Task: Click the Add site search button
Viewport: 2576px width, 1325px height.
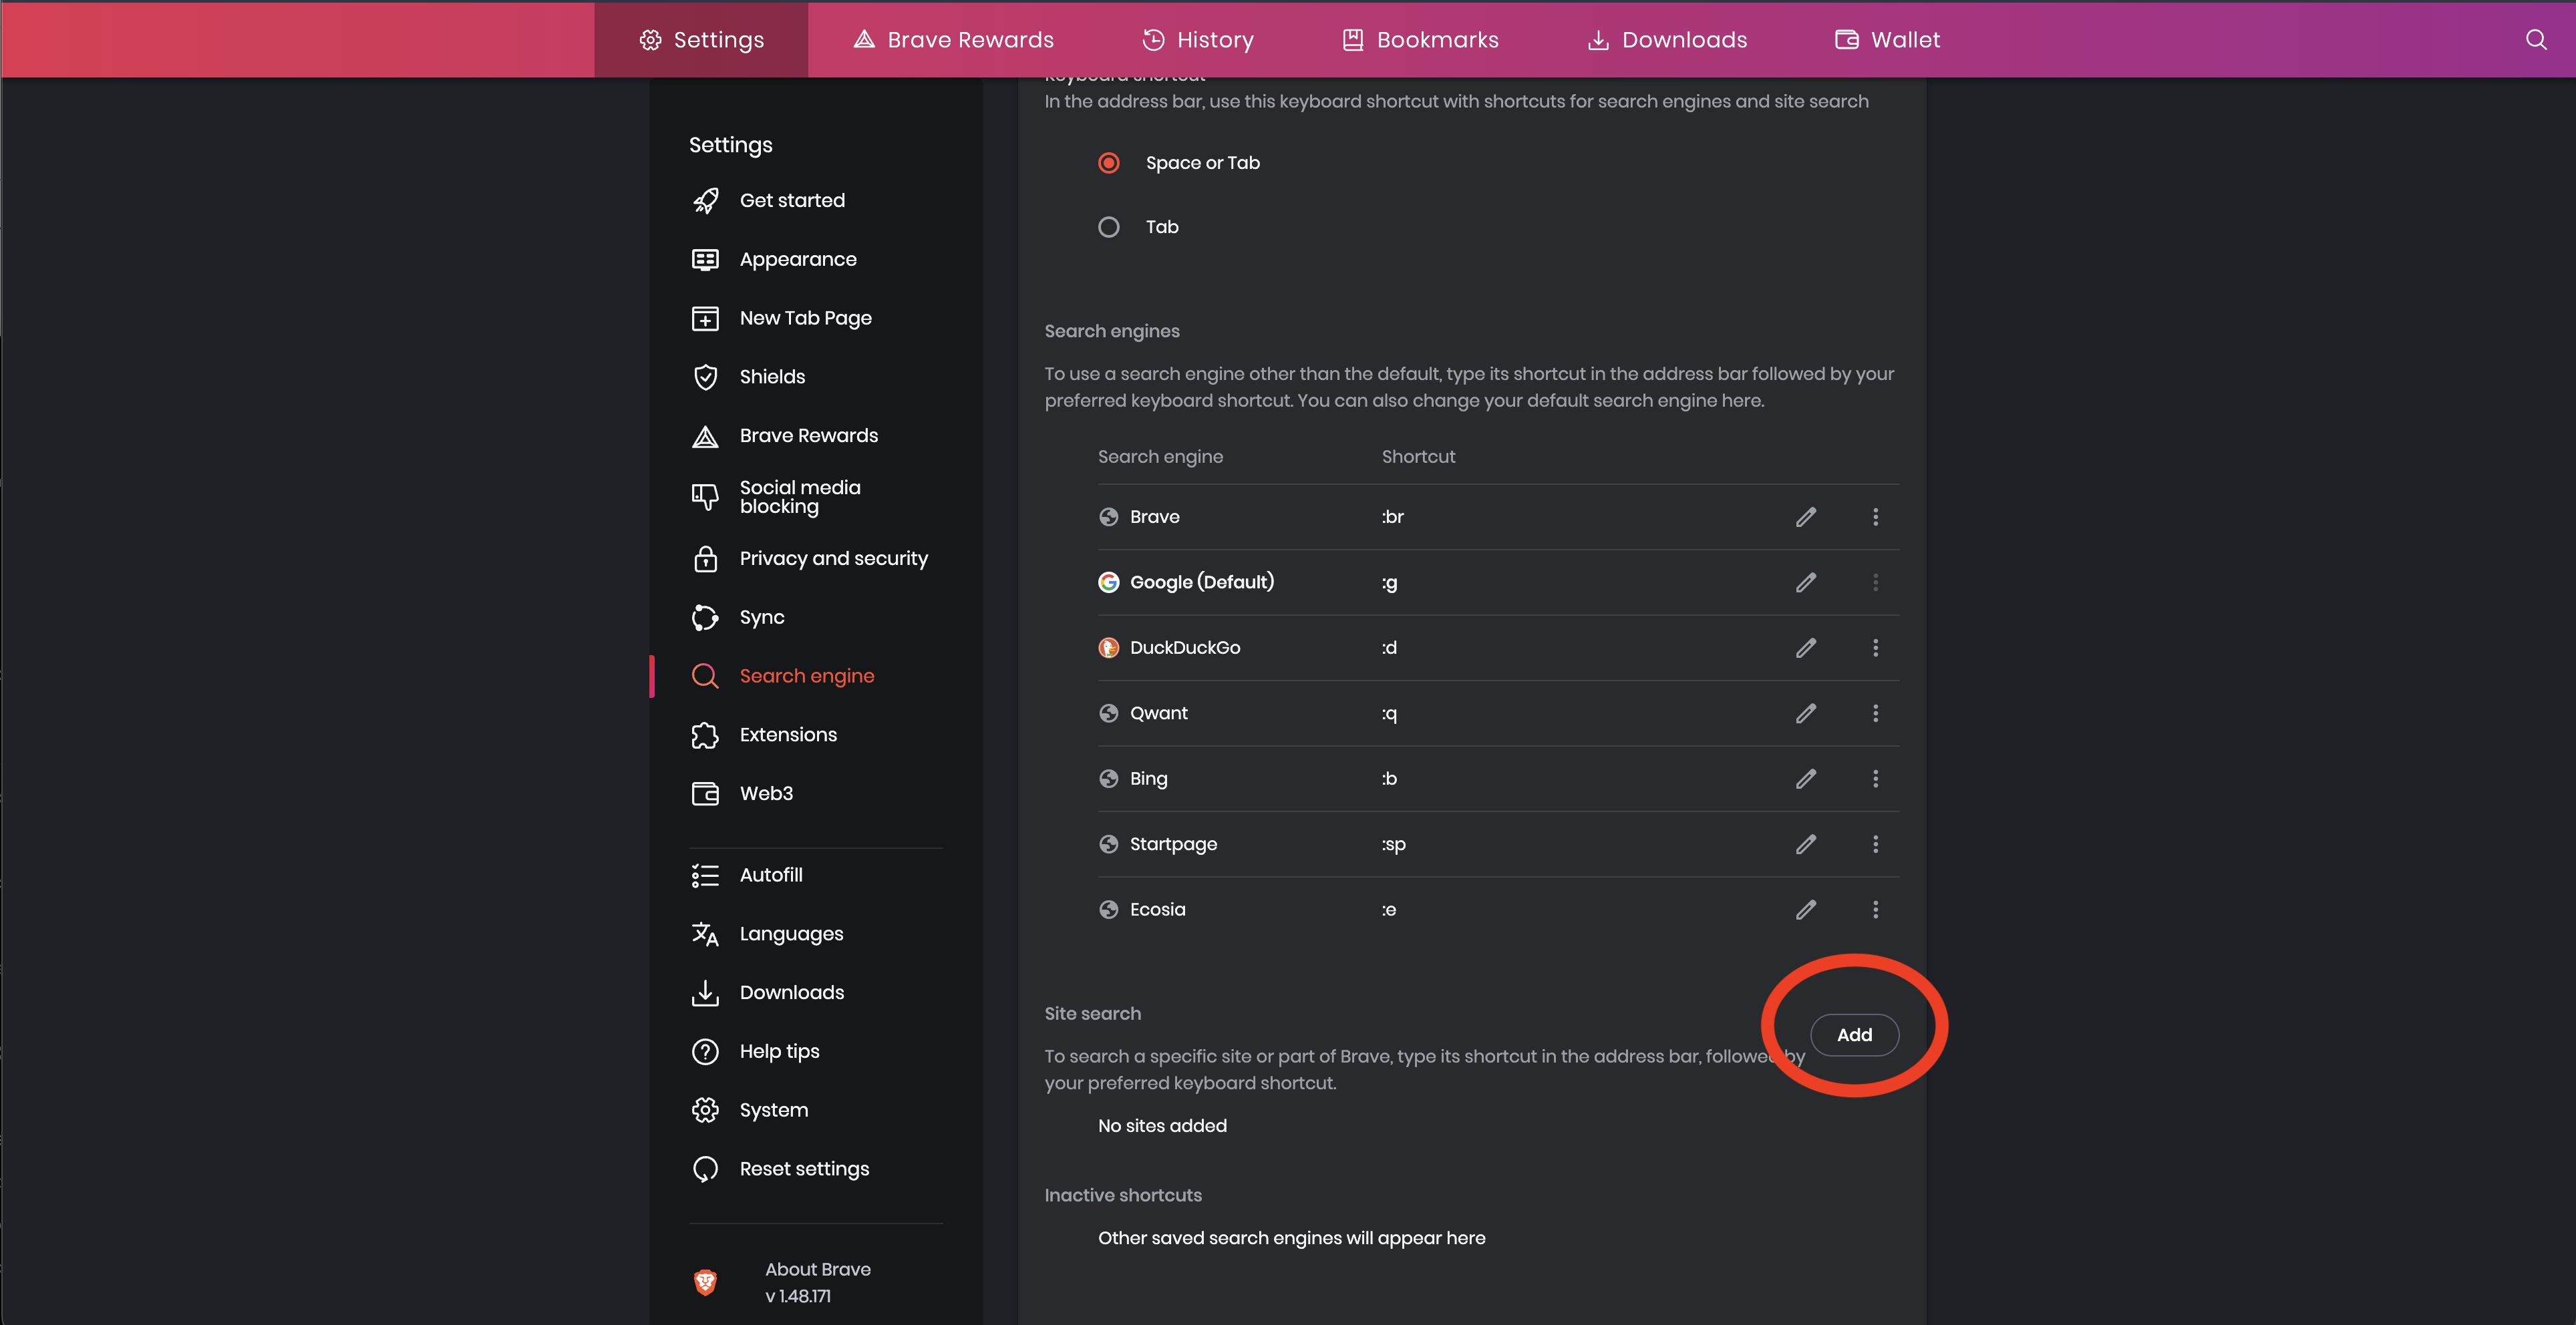Action: pos(1853,1035)
